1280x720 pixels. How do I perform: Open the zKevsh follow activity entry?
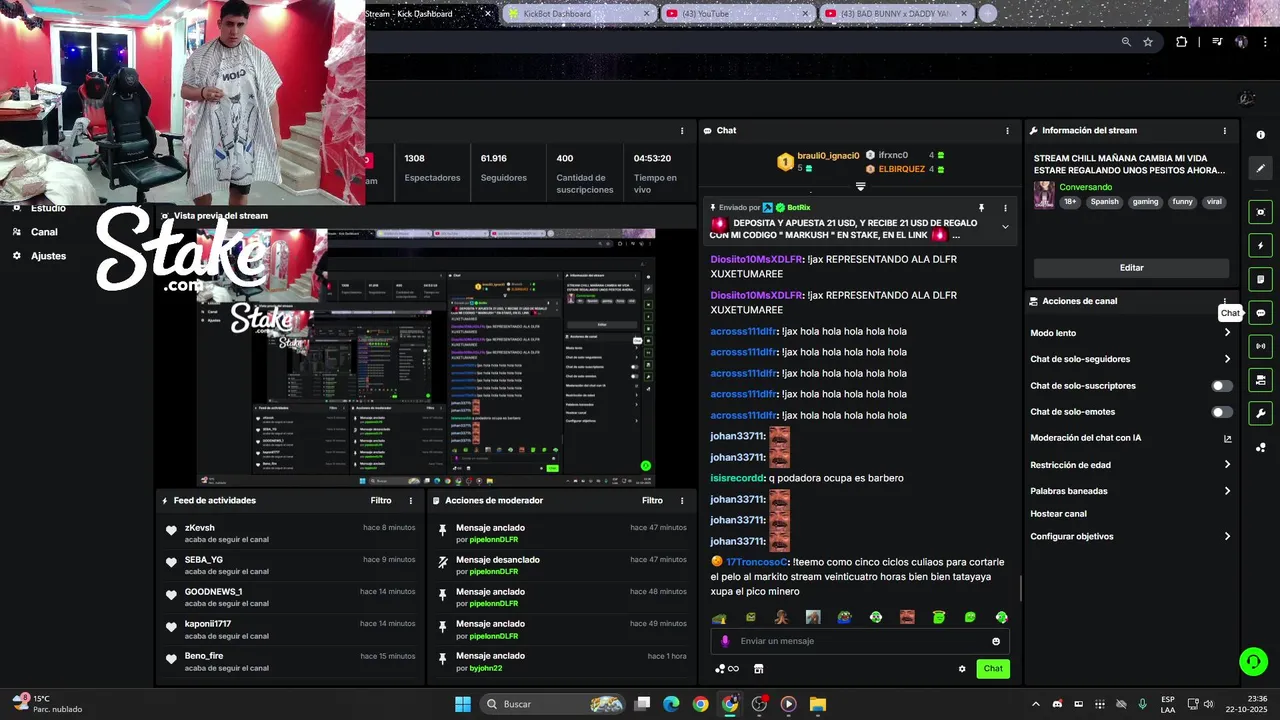291,533
